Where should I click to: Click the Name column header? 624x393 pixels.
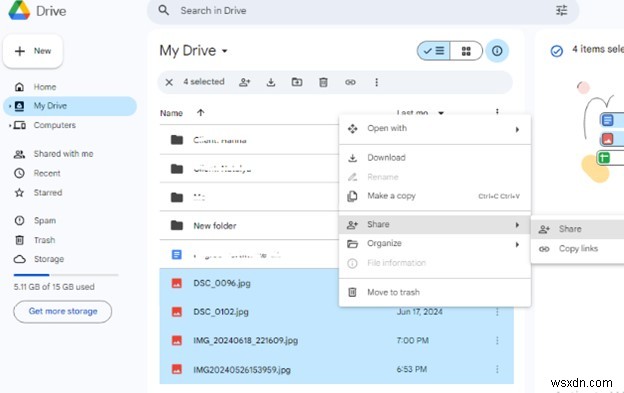tap(172, 113)
